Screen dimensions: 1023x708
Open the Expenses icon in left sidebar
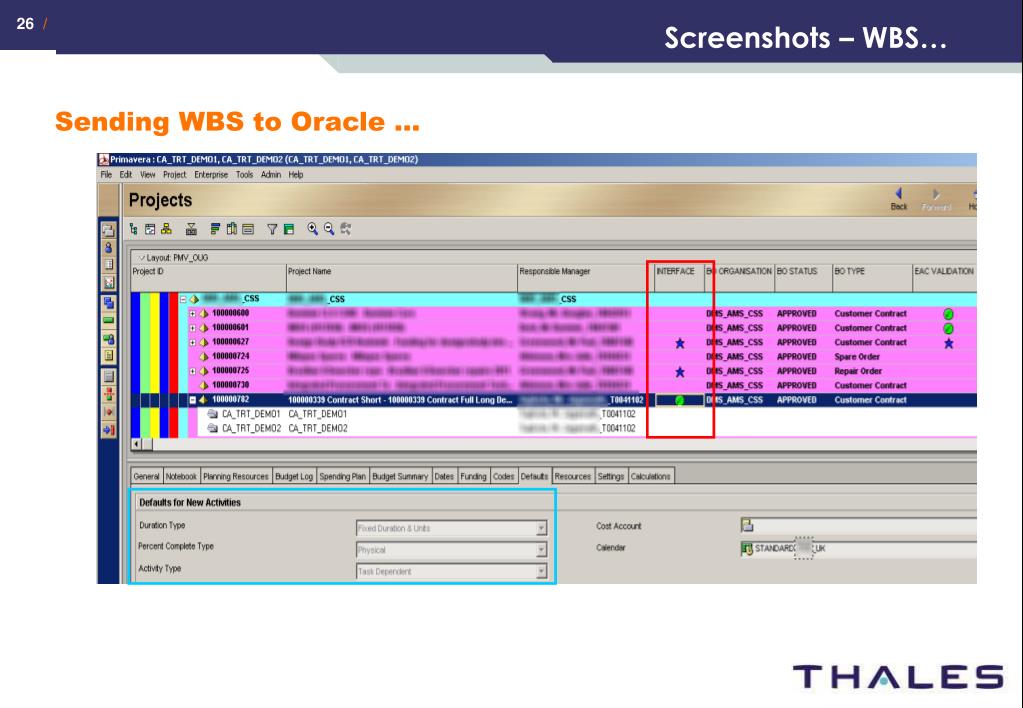click(108, 377)
